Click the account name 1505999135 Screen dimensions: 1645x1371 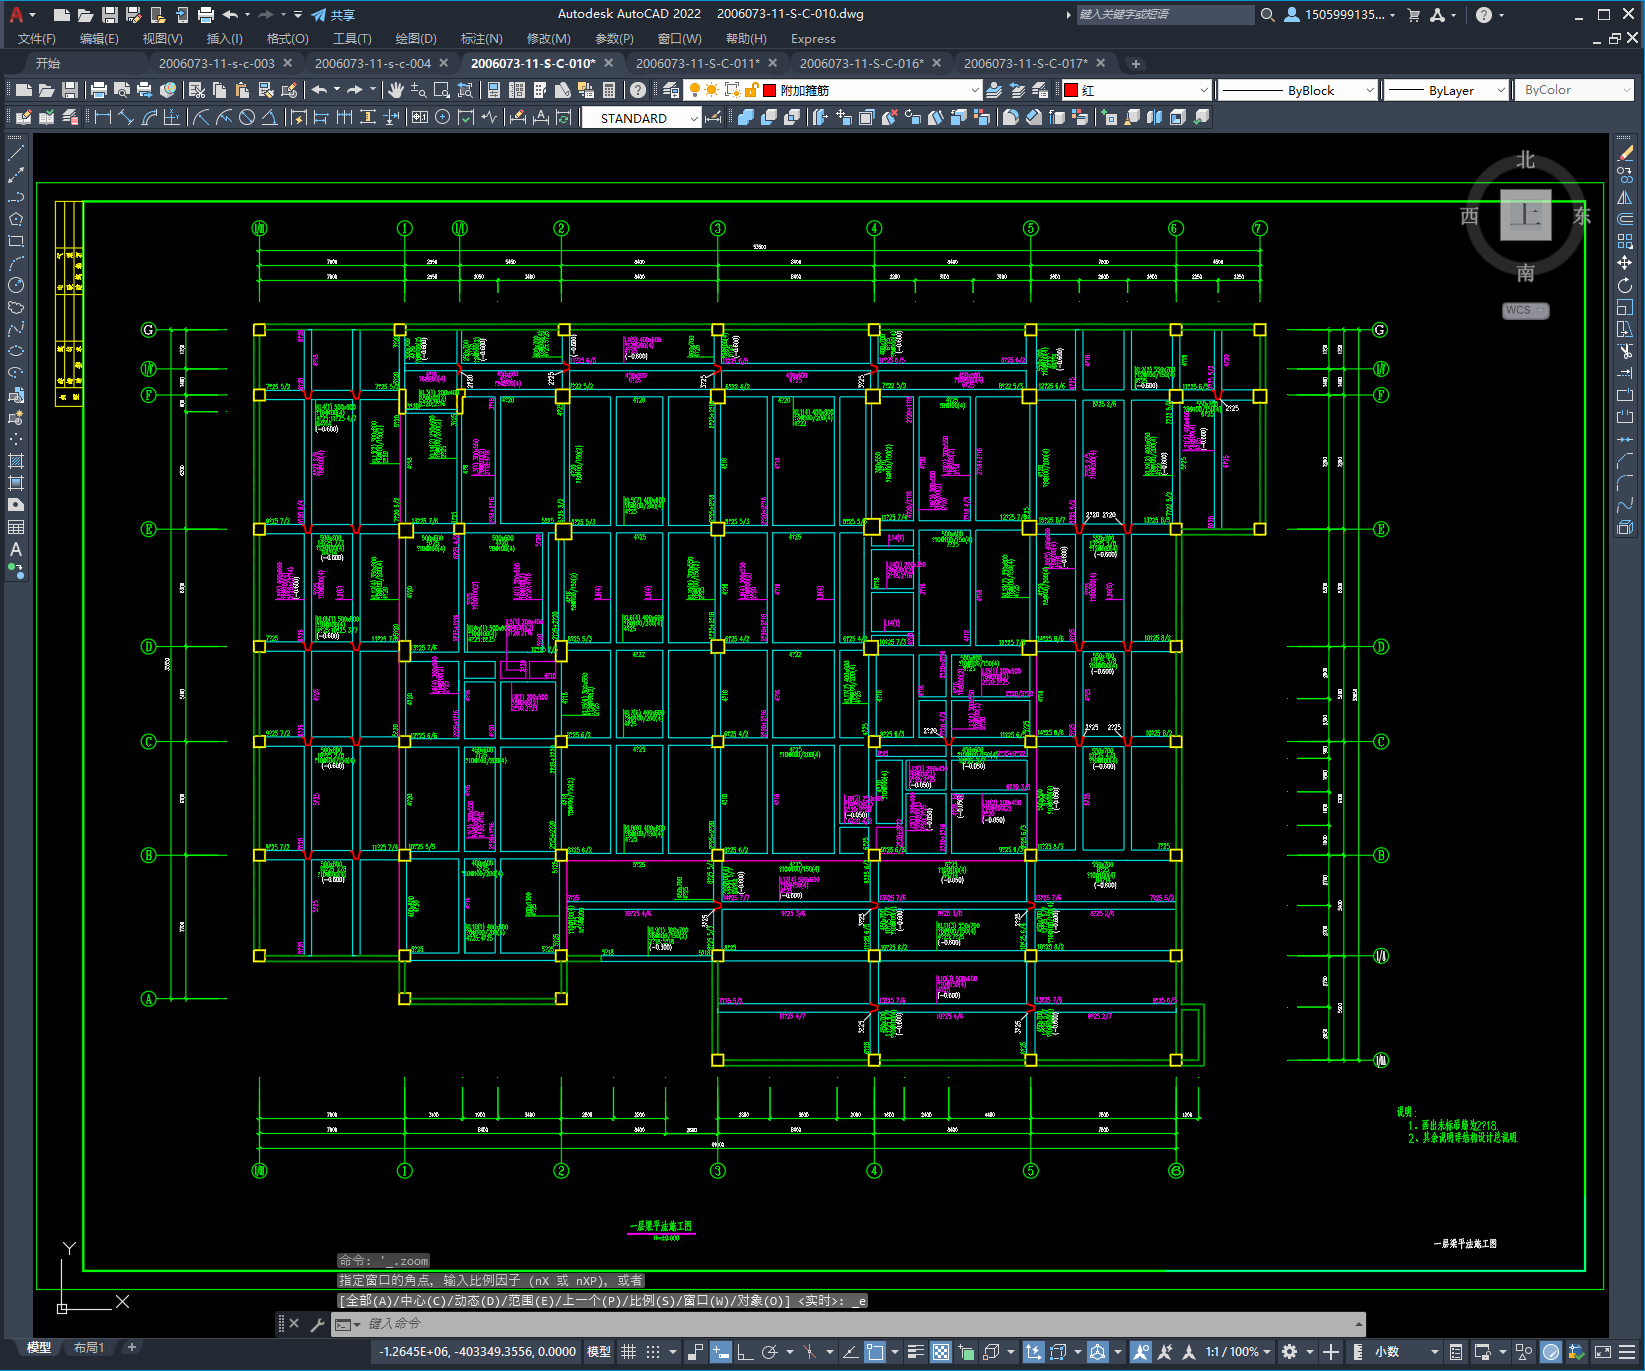[1345, 14]
